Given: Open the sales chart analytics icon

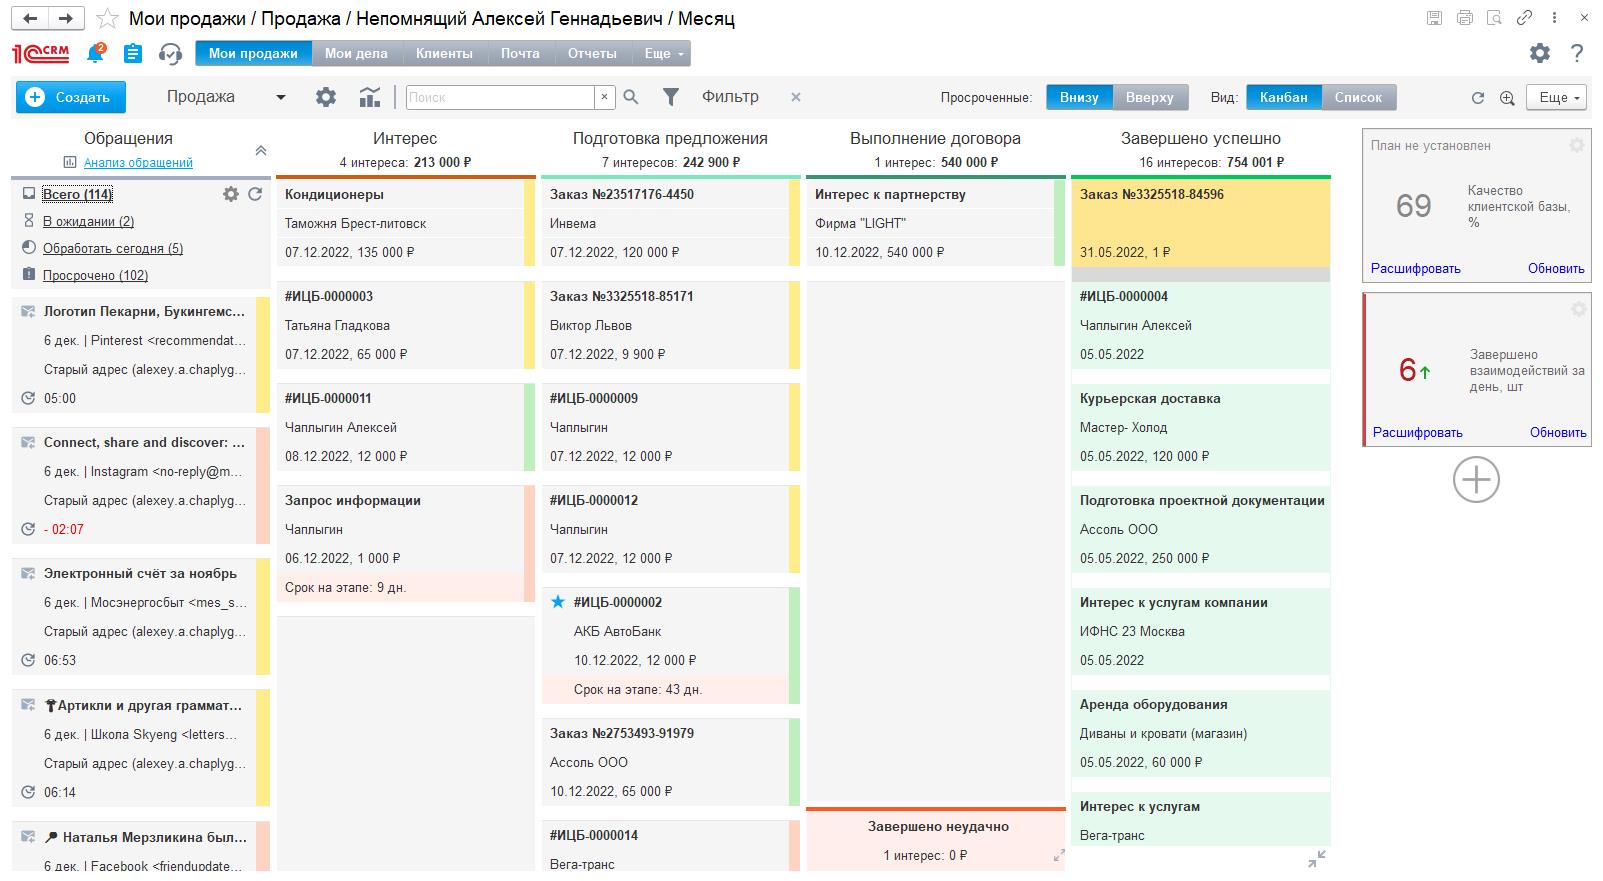Looking at the screenshot, I should (x=370, y=97).
